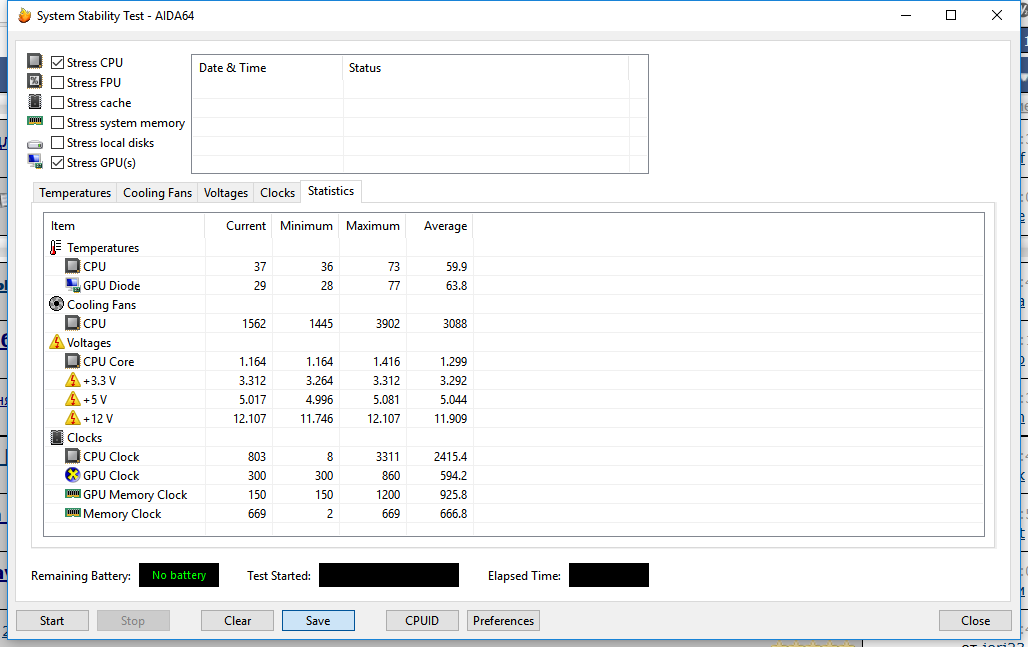Open the CPUID panel button
The height and width of the screenshot is (647, 1028).
coord(422,621)
